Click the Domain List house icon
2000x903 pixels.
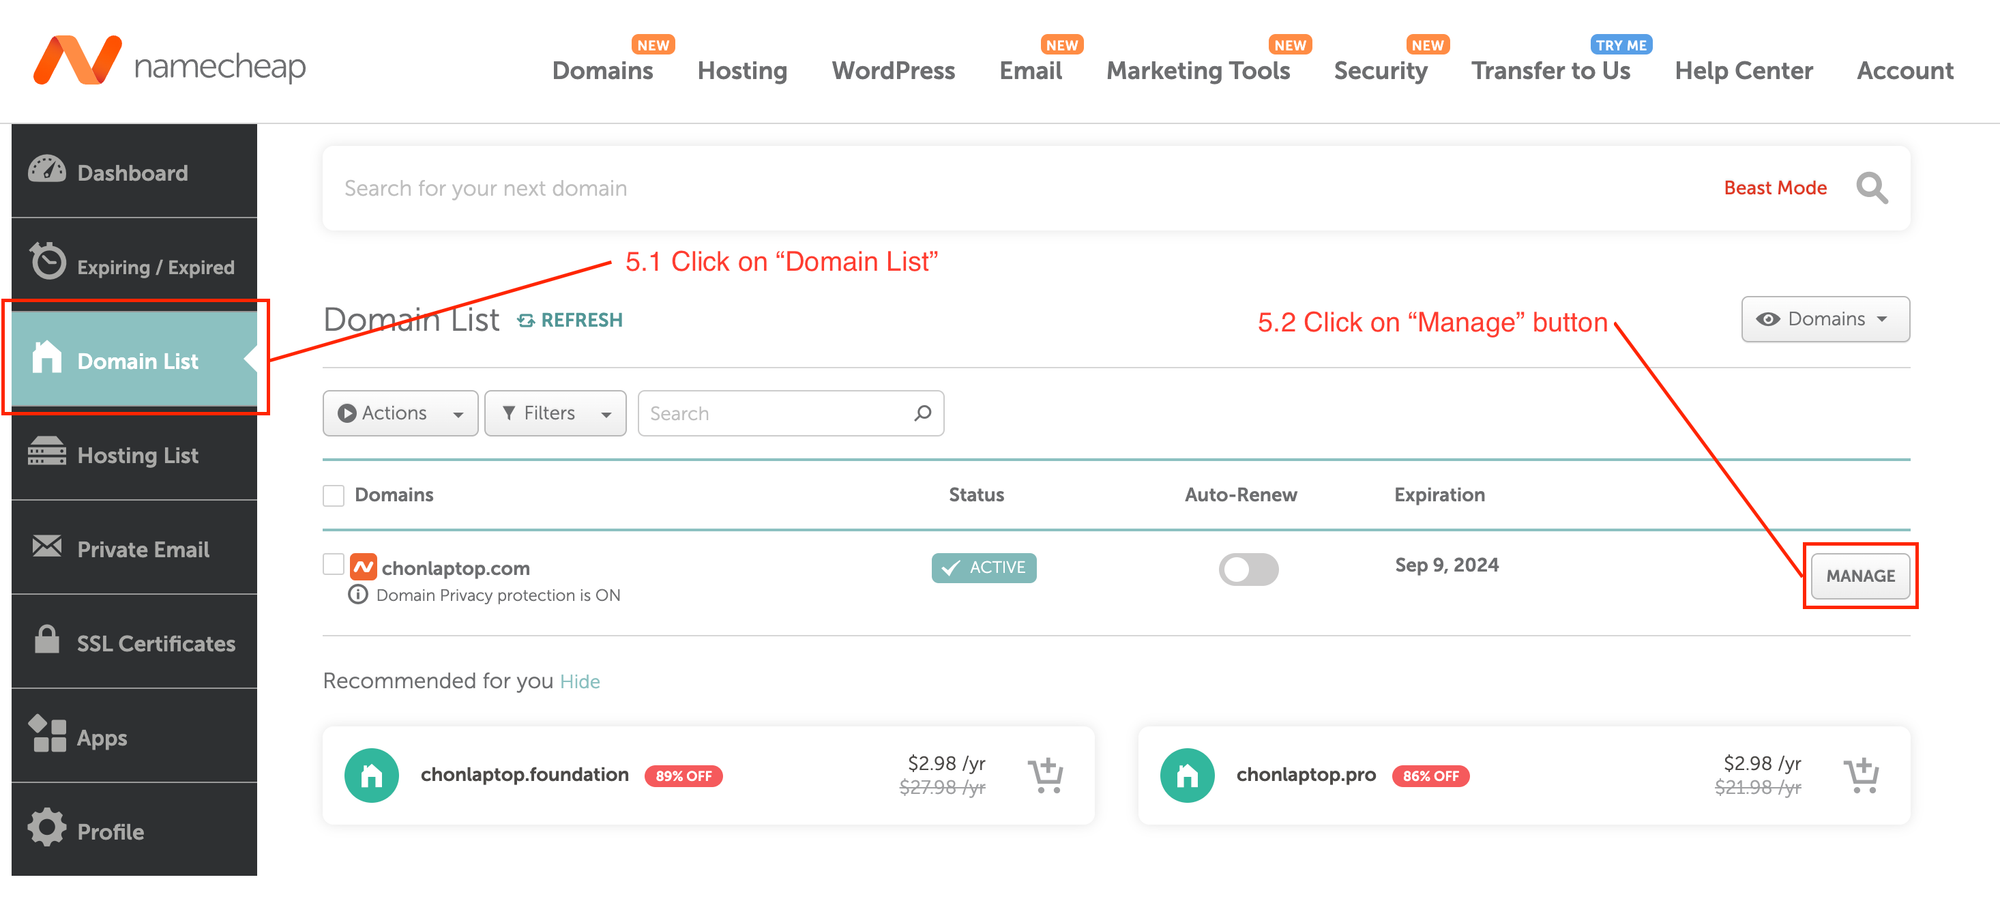pyautogui.click(x=47, y=357)
